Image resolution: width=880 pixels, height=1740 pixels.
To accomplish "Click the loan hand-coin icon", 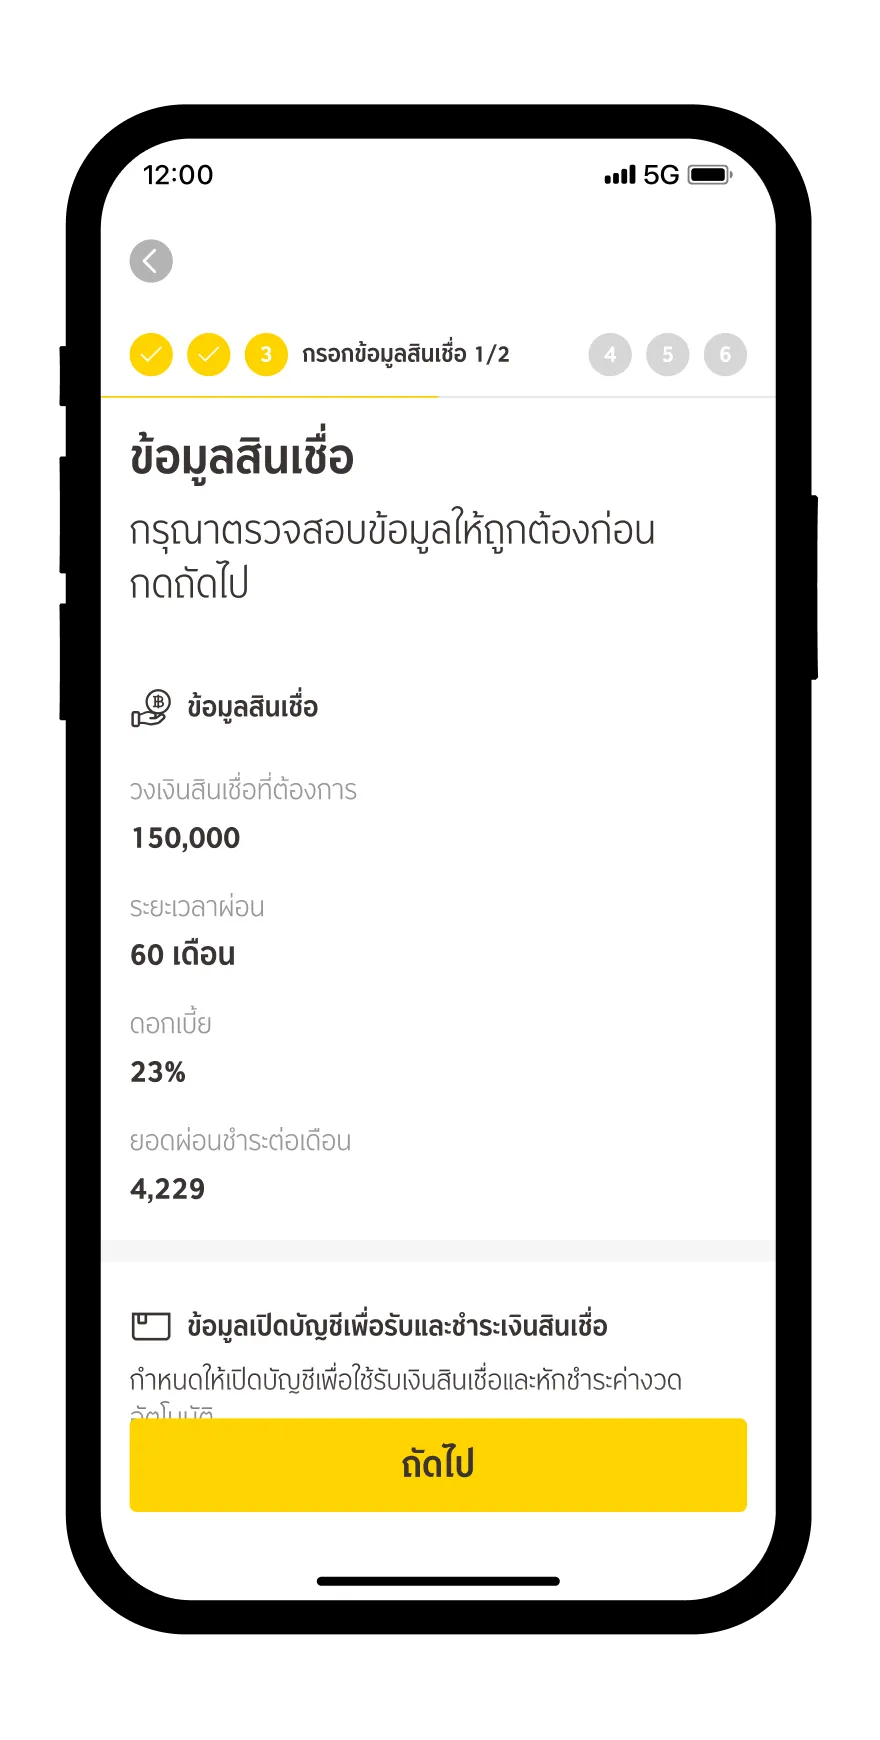I will (151, 708).
